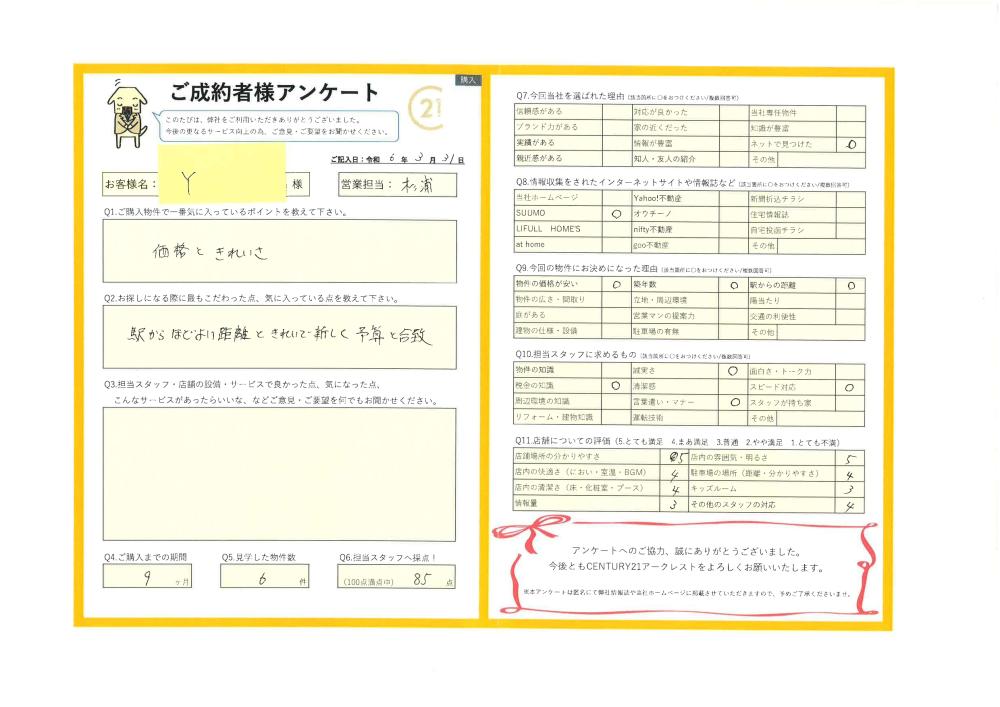This screenshot has width=1000, height=707.
Task: Click the 購入 label tag at top
Action: point(469,79)
